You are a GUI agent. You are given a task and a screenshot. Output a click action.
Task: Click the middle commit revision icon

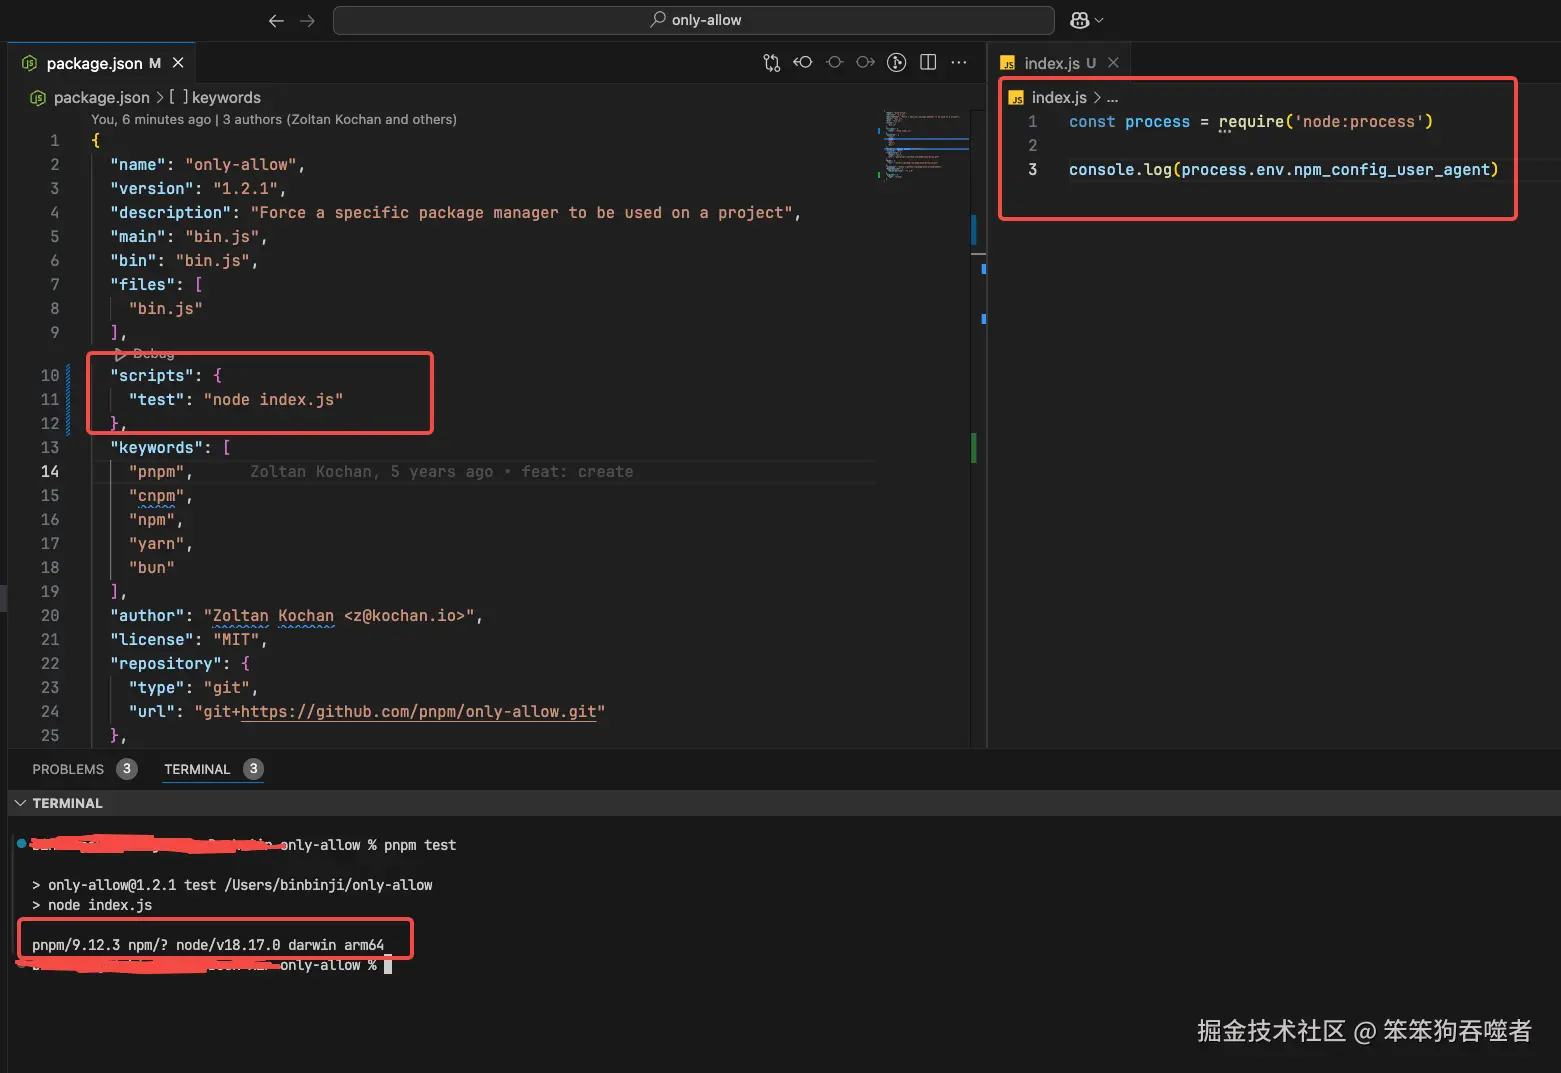coord(834,62)
